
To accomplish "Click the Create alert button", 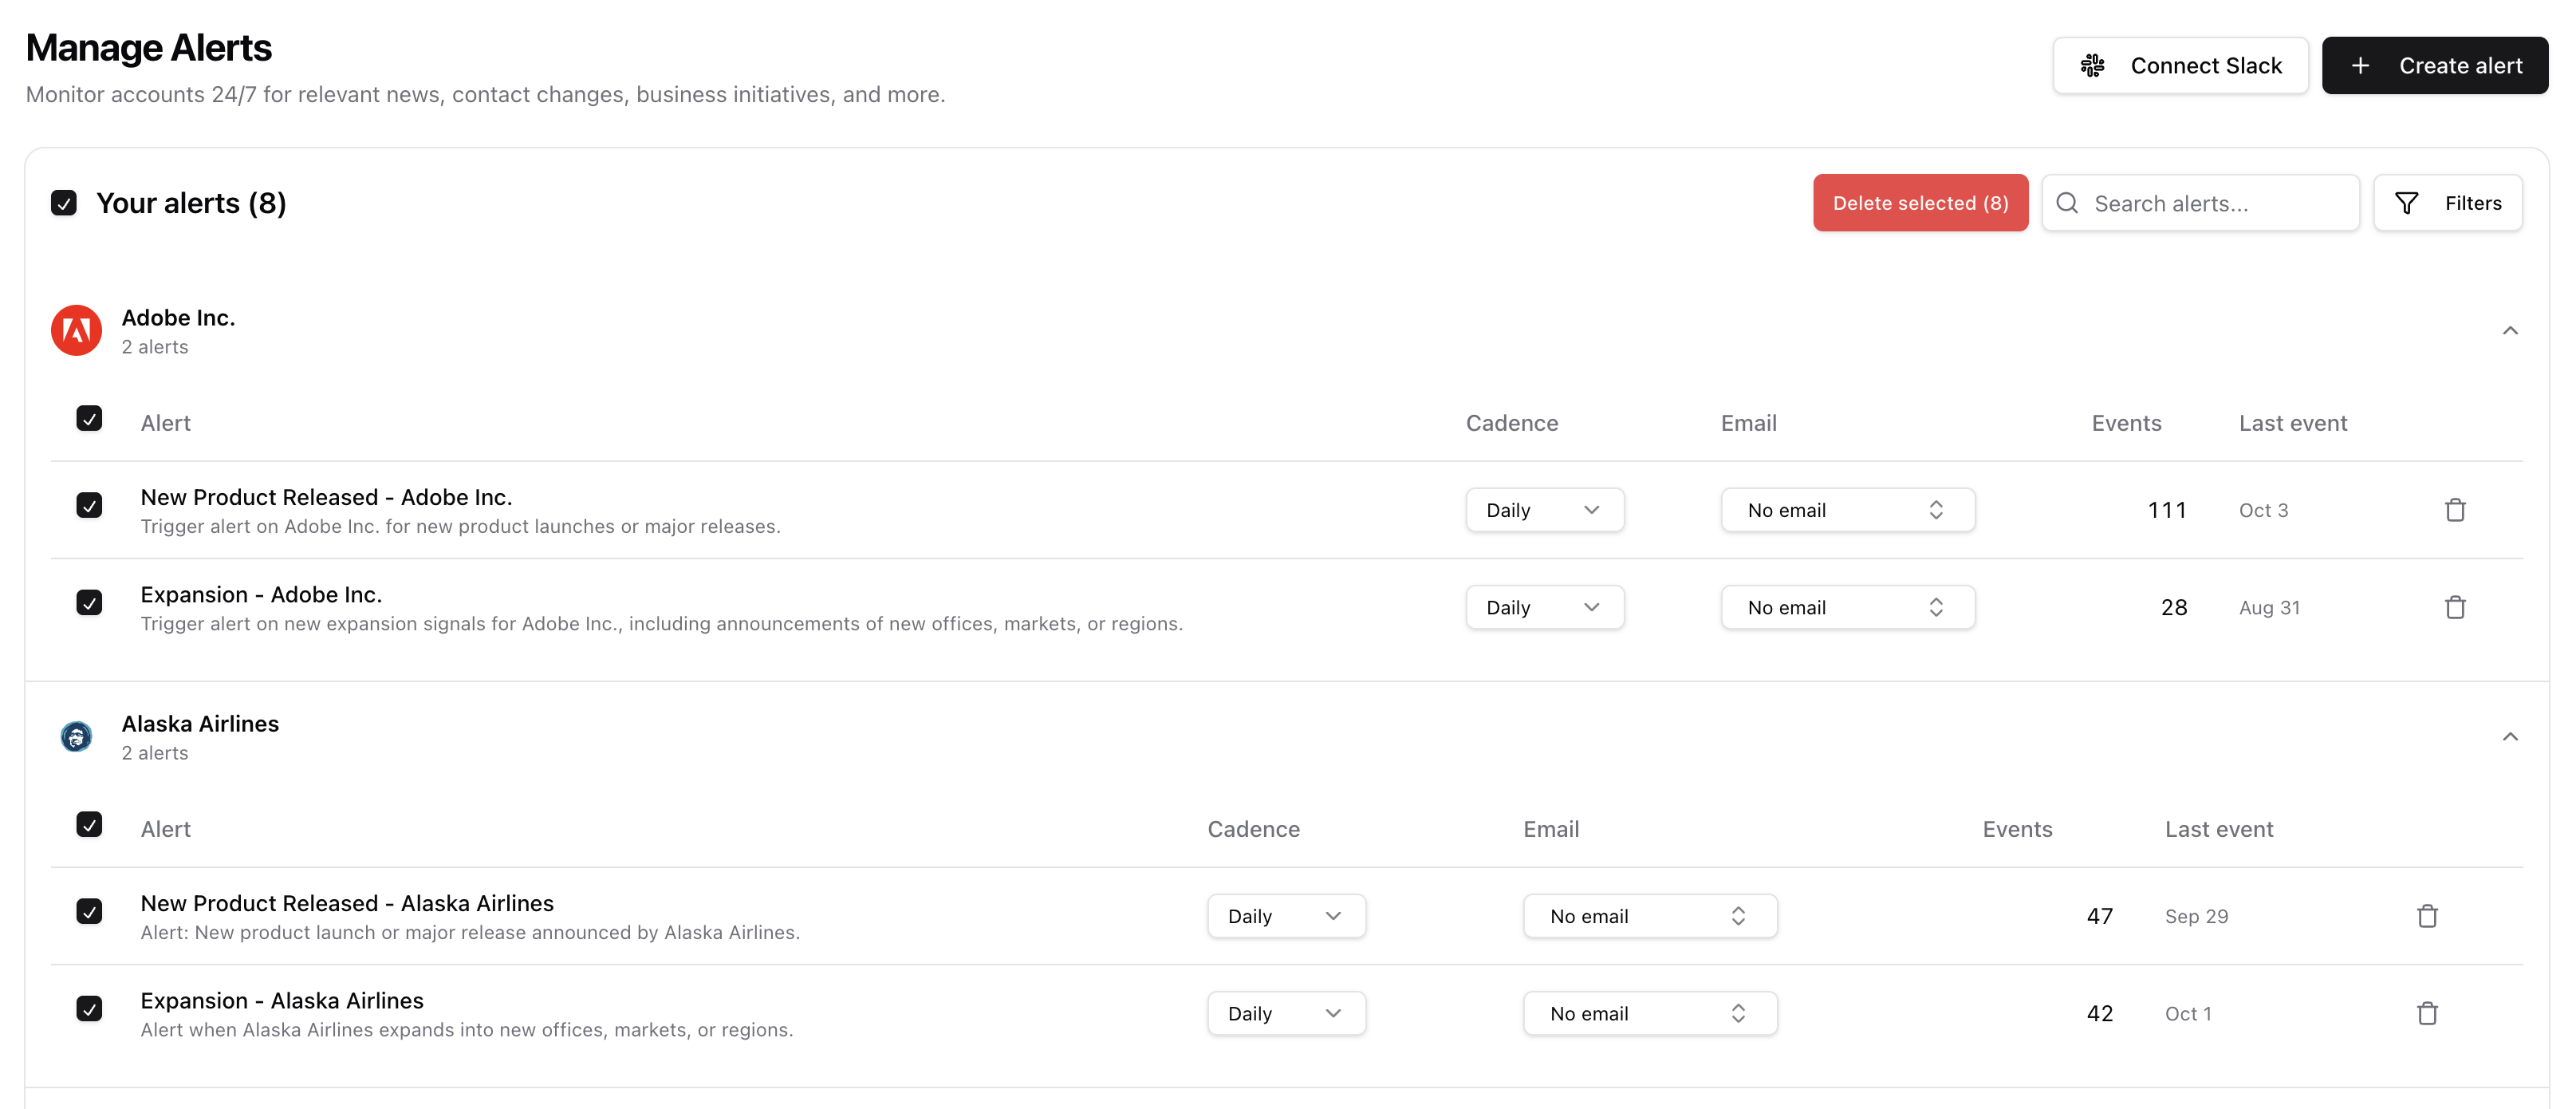I will 2435,66.
